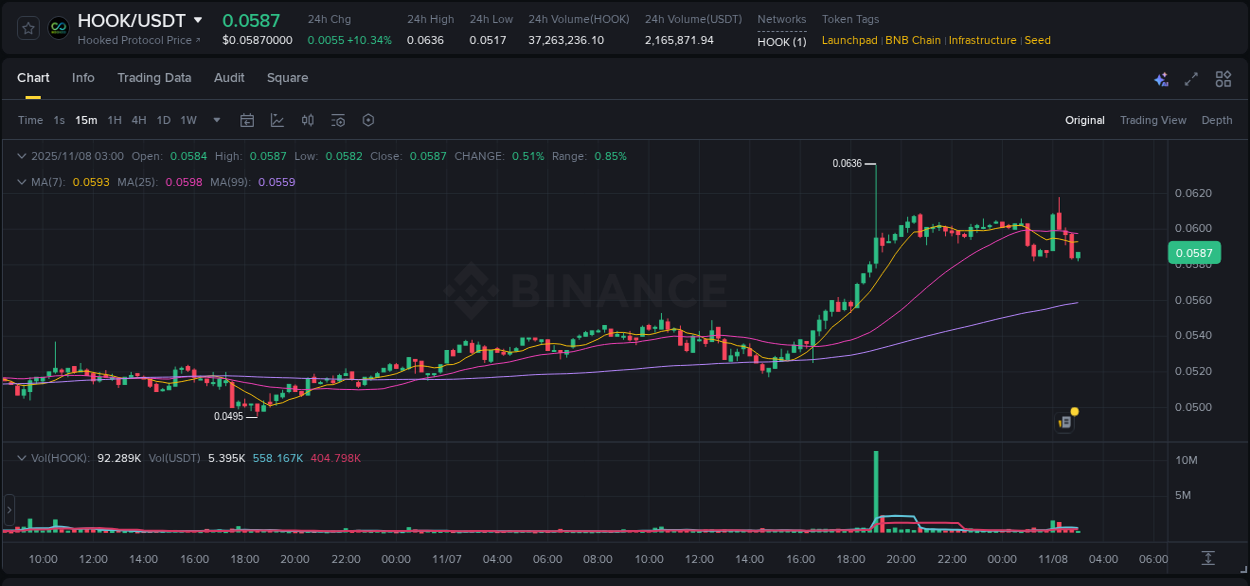Collapse the OHLC info row
1250x586 pixels.
22,156
